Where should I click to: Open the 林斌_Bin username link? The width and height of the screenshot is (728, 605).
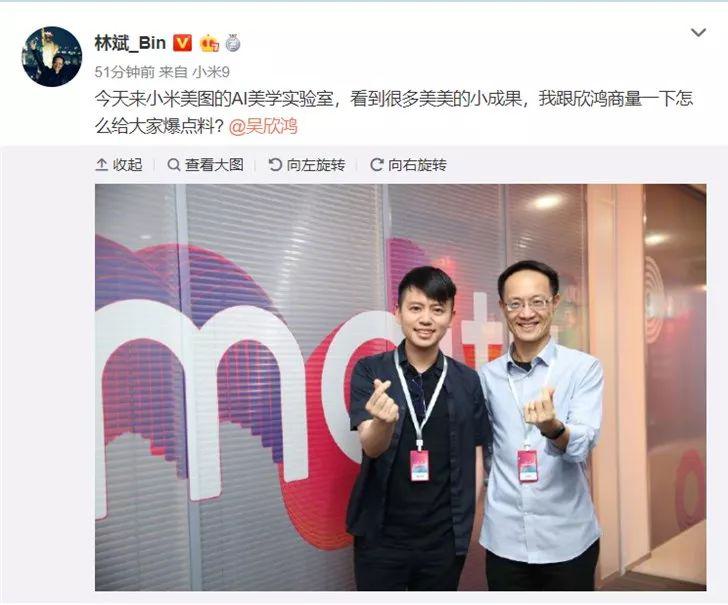pos(130,43)
